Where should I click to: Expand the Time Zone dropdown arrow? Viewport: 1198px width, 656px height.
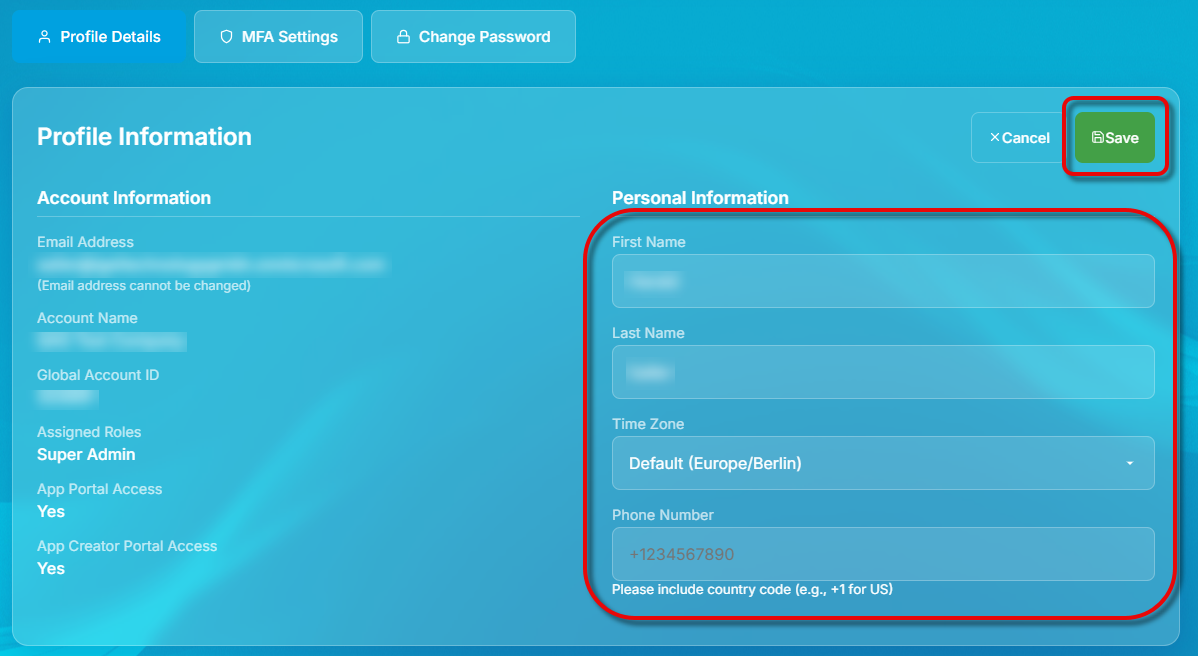pyautogui.click(x=1129, y=464)
